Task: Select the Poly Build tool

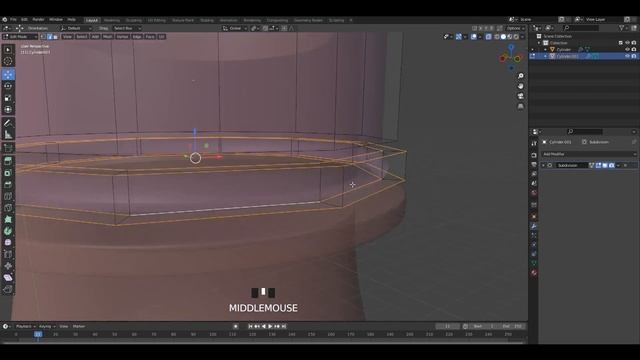Action: pyautogui.click(x=8, y=220)
